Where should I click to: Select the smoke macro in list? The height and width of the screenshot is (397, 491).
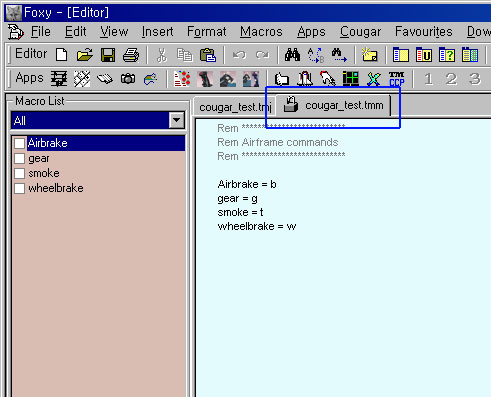point(44,173)
